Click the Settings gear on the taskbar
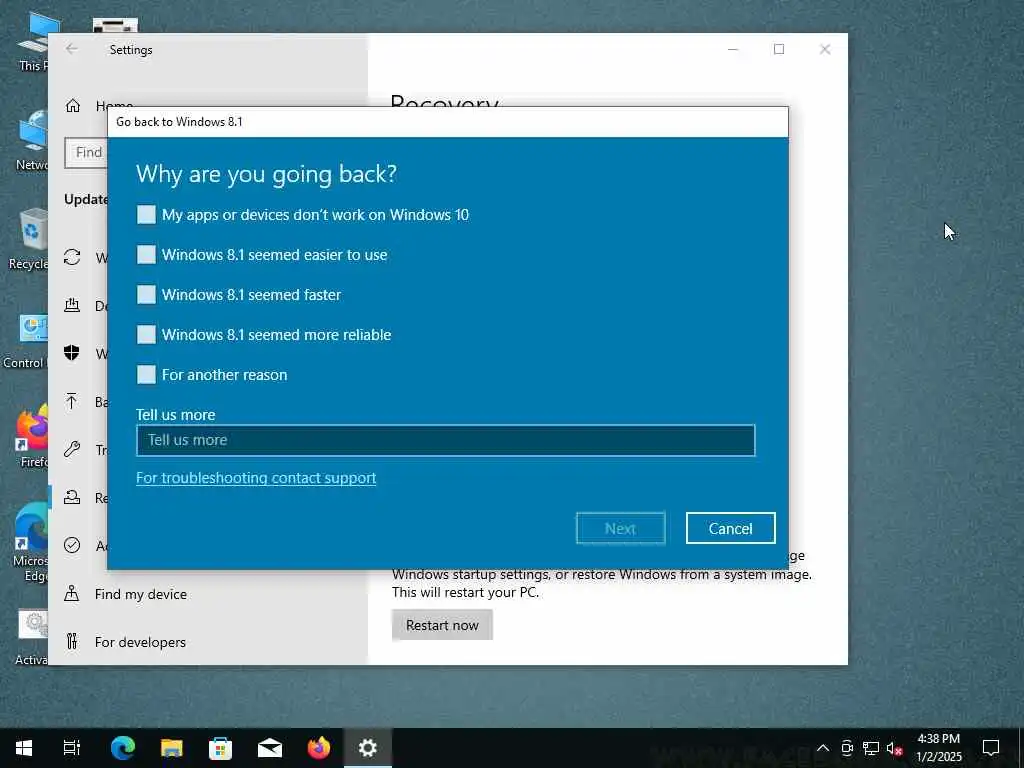 coord(368,748)
